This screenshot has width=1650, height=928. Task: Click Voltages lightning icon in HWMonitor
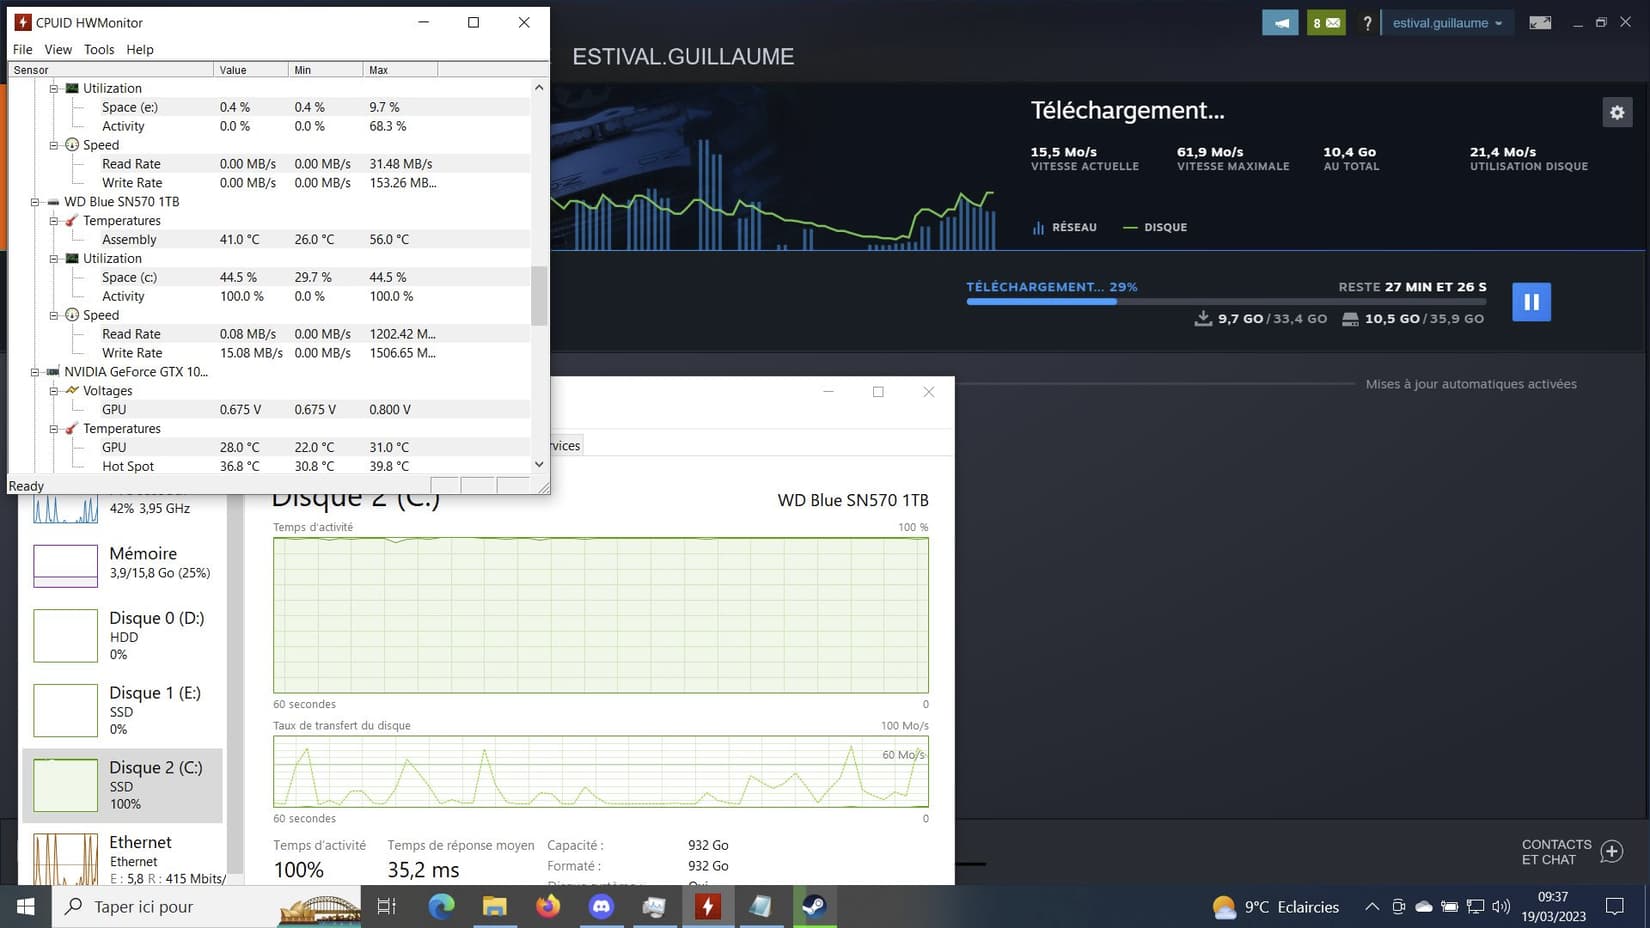(72, 391)
